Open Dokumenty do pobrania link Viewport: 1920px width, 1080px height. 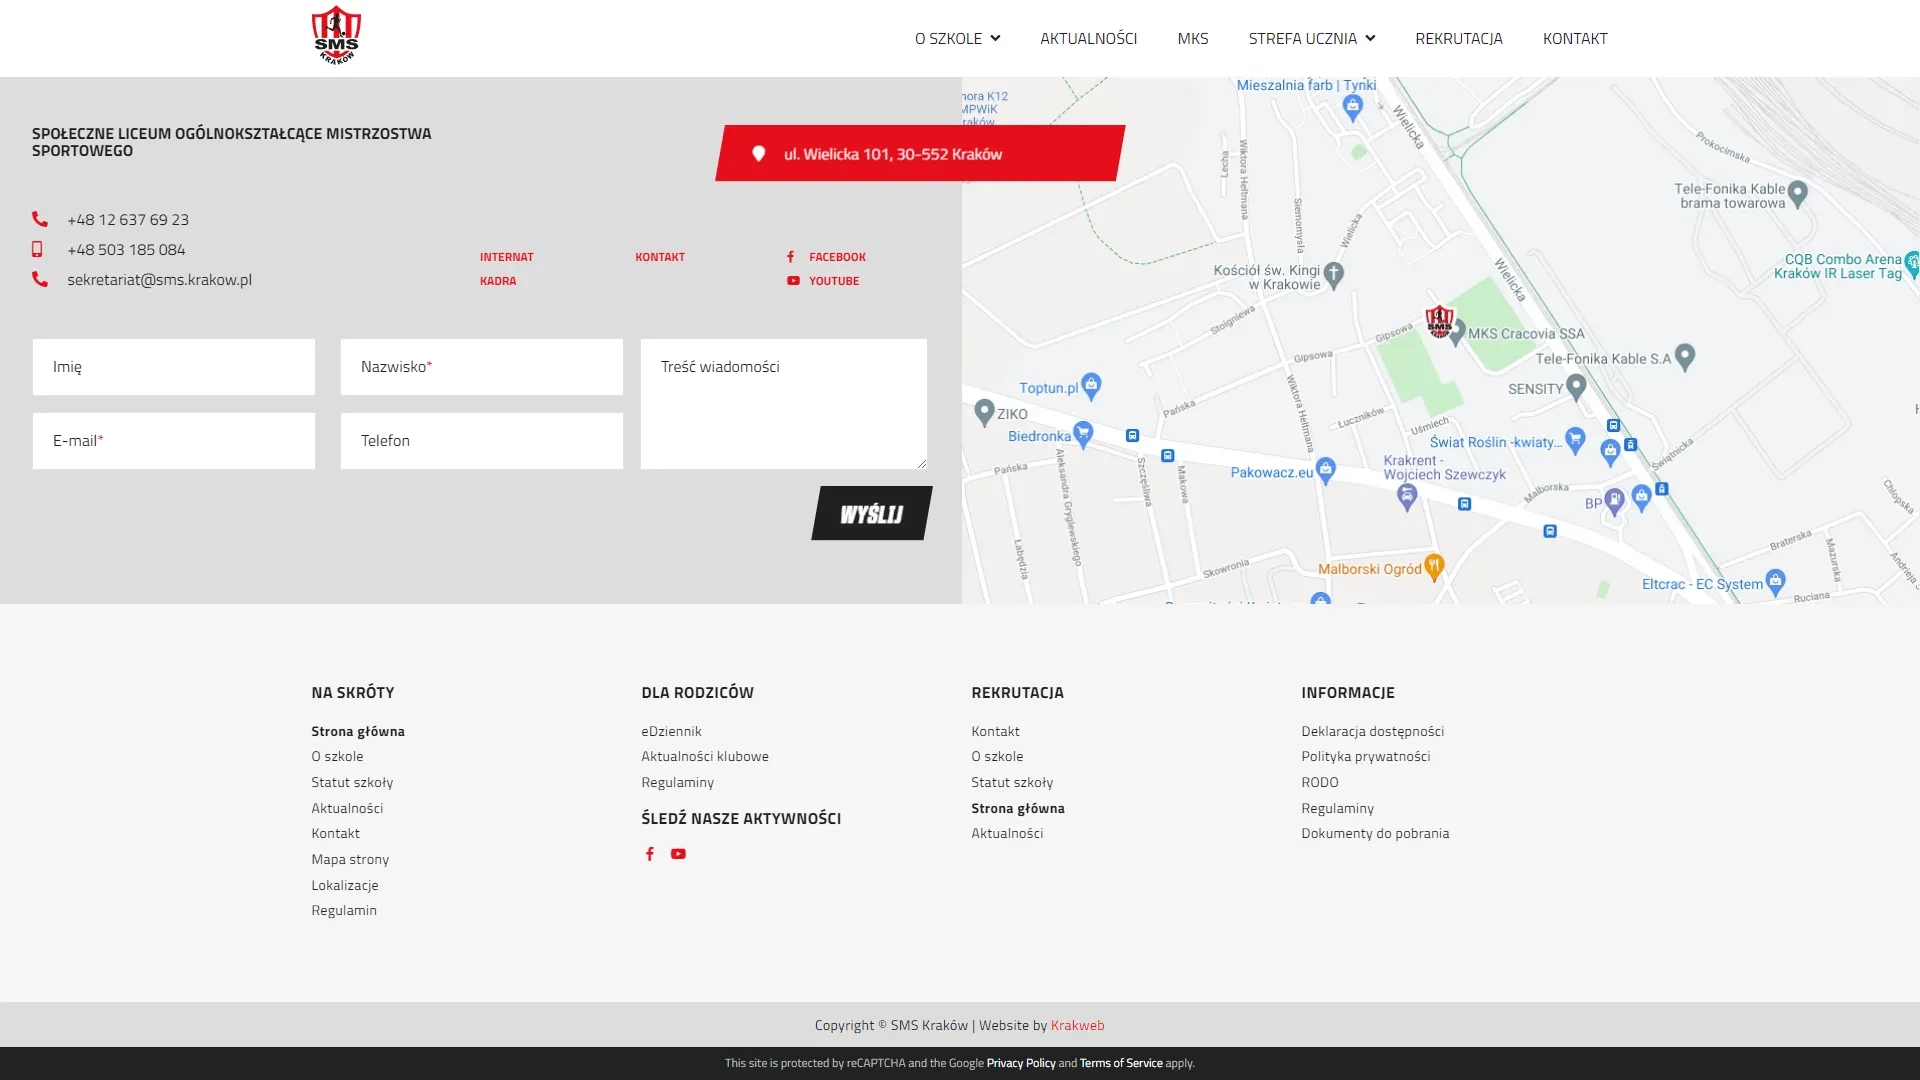pyautogui.click(x=1375, y=833)
